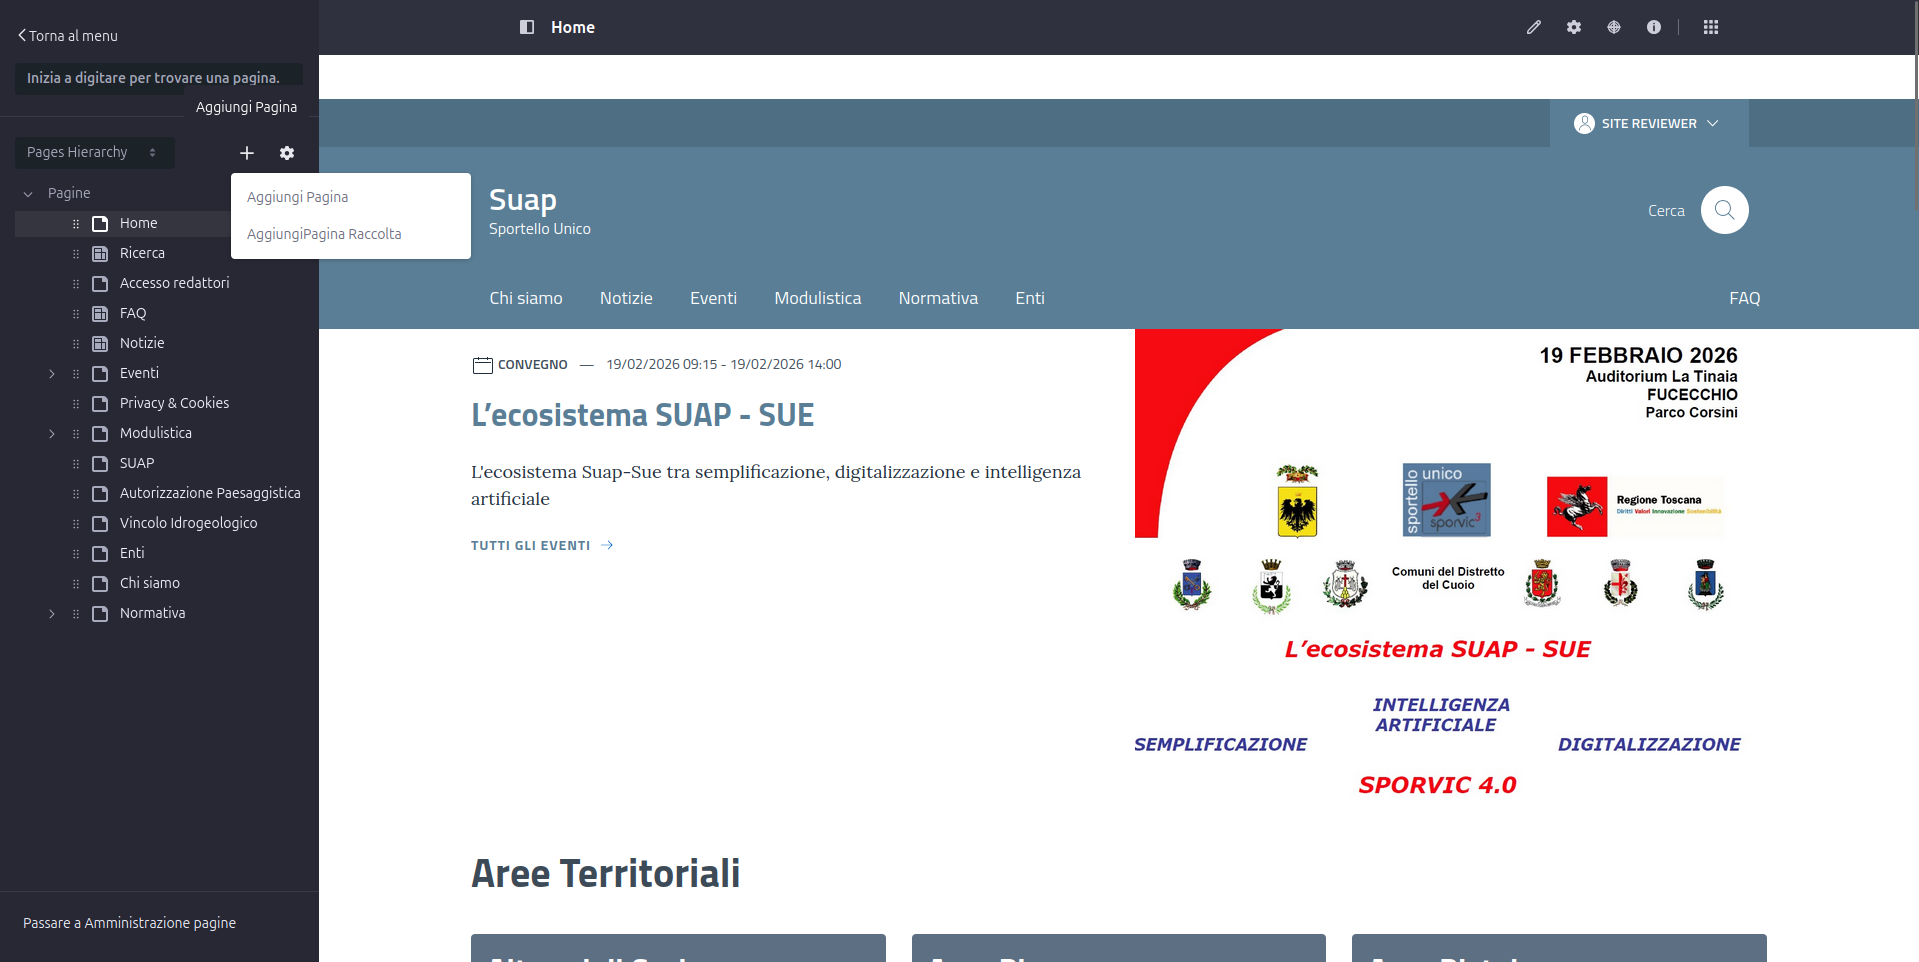Select Aggiungi Pagina from popup menu
The width and height of the screenshot is (1919, 962).
tap(298, 197)
